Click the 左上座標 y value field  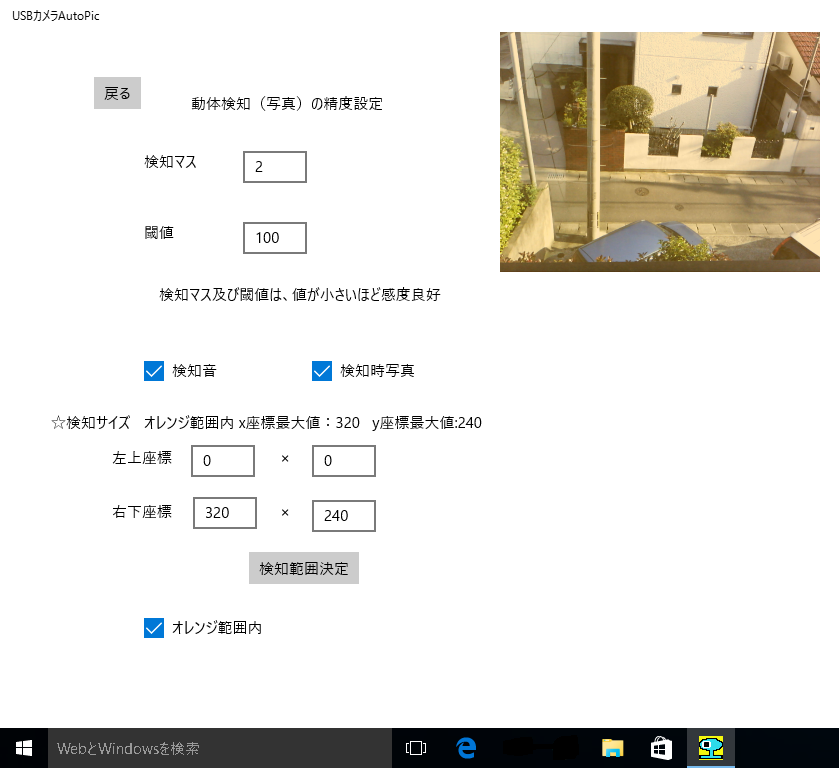(344, 461)
